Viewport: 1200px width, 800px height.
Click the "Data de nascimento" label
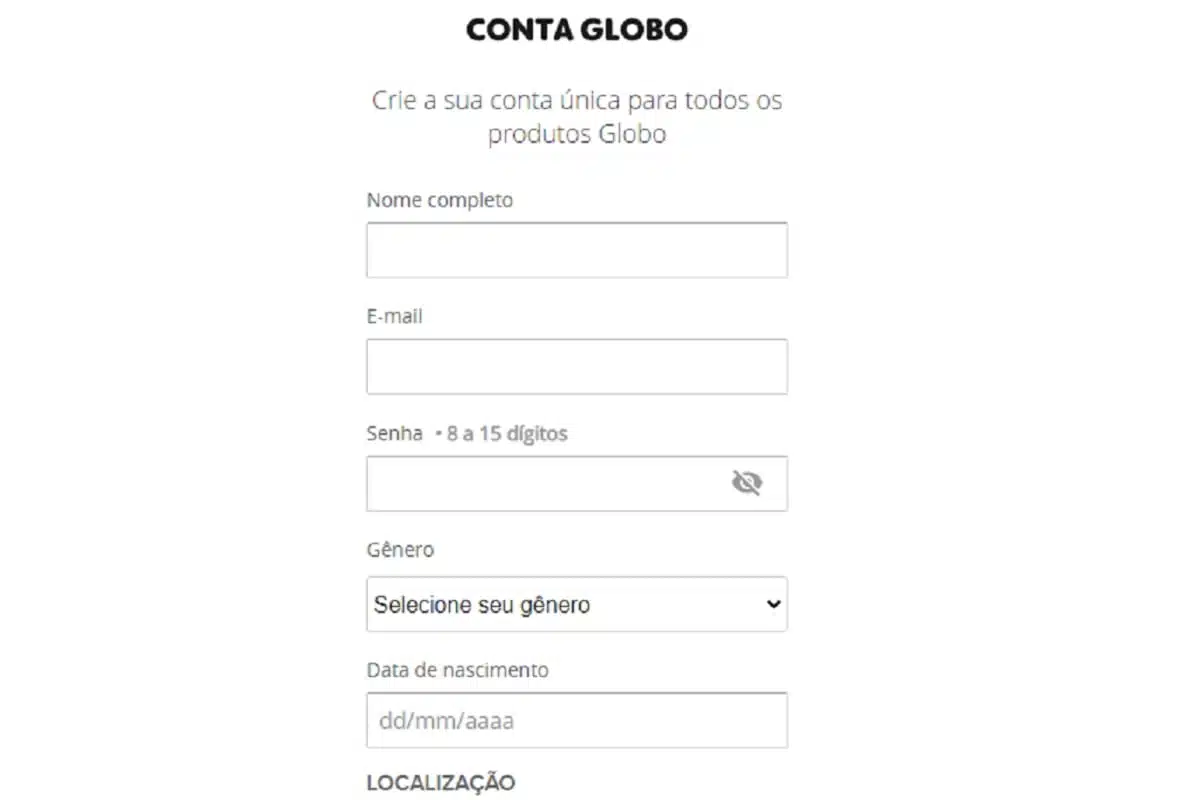457,670
